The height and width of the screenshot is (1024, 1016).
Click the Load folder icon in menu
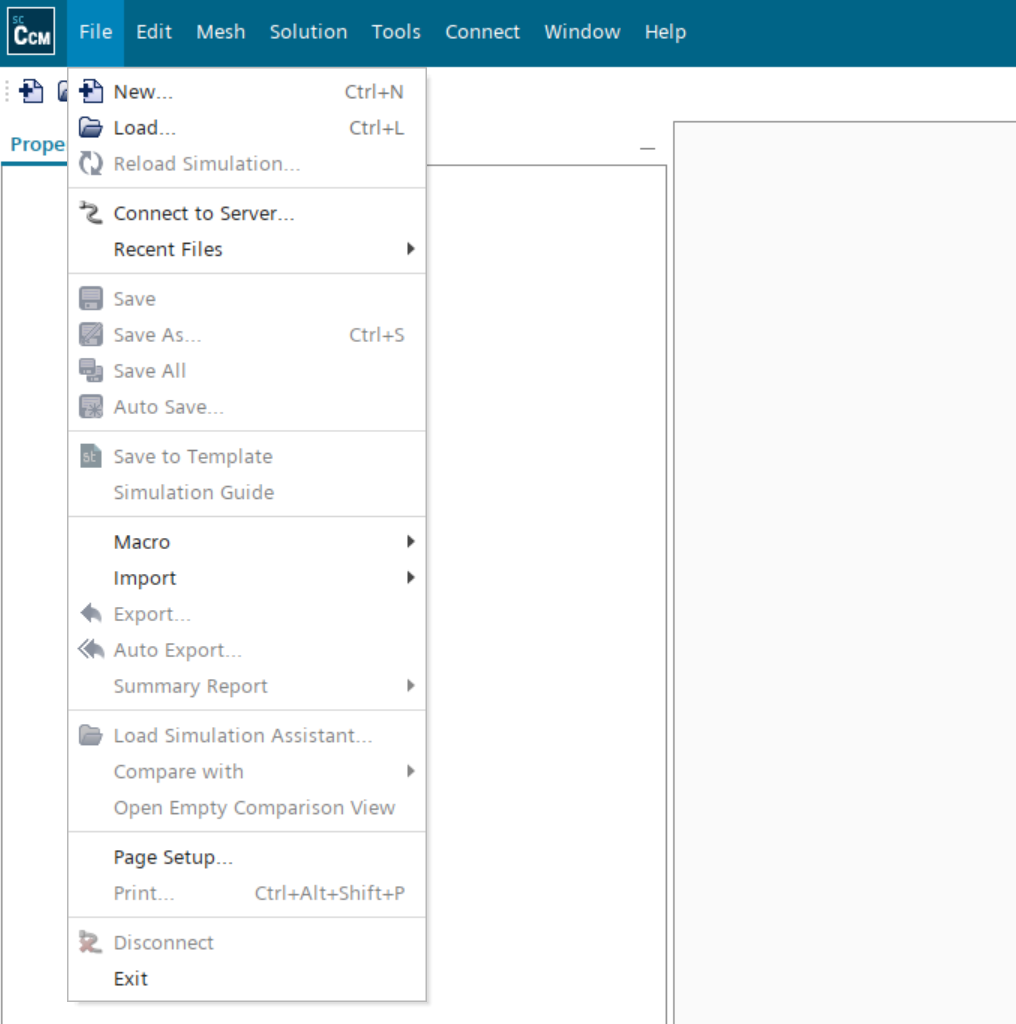[91, 128]
